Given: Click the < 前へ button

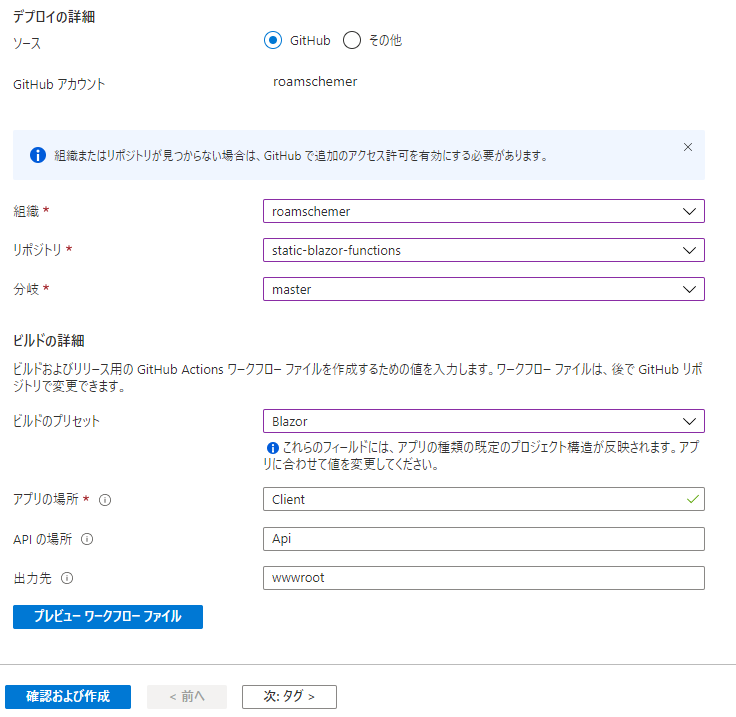Looking at the screenshot, I should tap(187, 696).
